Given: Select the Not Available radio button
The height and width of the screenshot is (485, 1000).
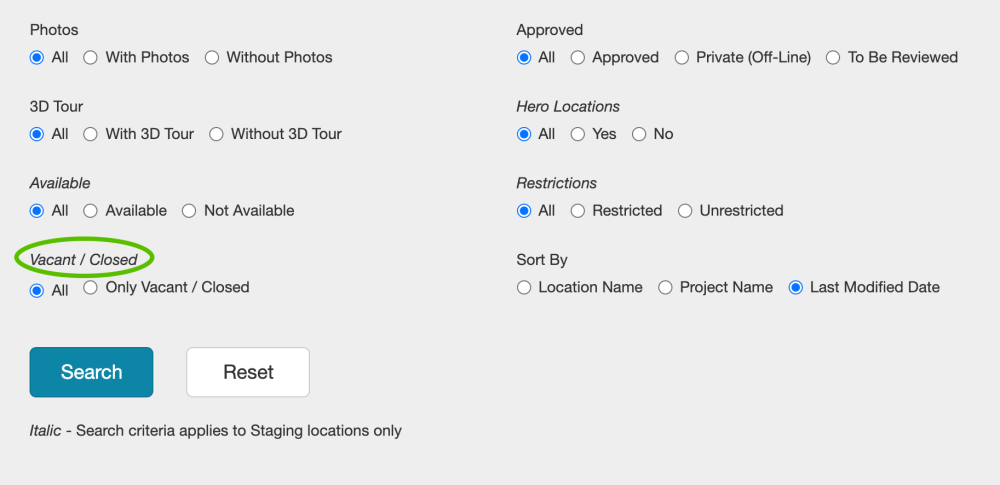Looking at the screenshot, I should (x=189, y=211).
